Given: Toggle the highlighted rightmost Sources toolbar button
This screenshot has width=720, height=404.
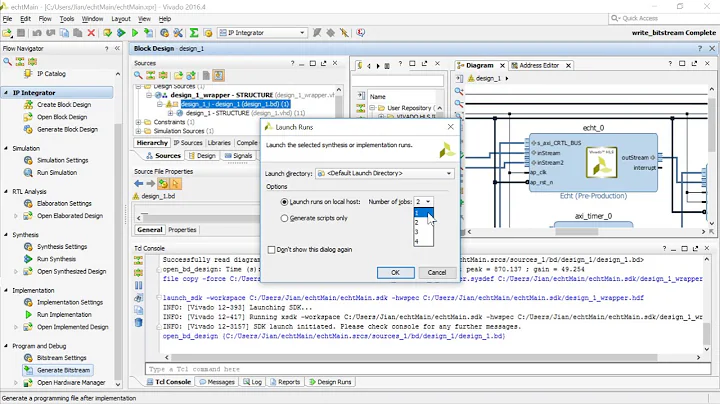Looking at the screenshot, I should pyautogui.click(x=219, y=75).
